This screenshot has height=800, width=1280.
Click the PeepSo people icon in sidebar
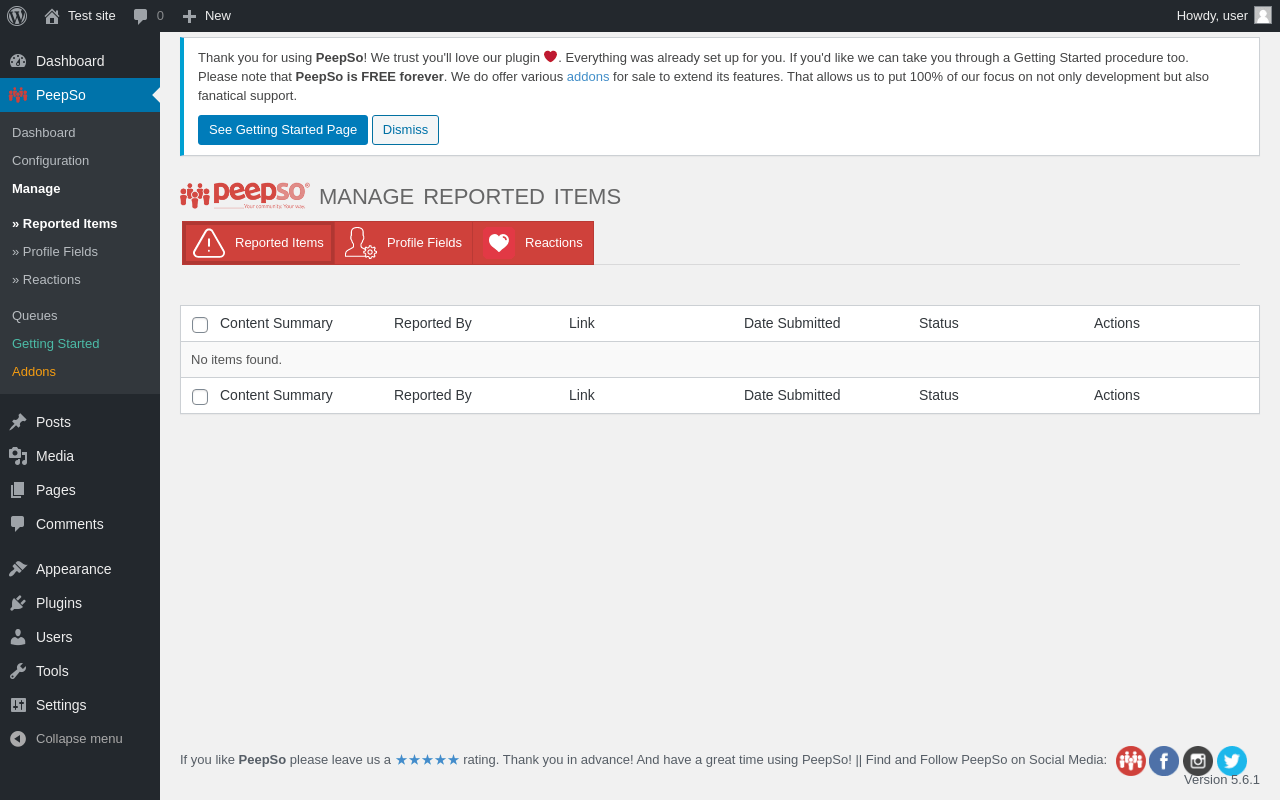[x=18, y=95]
